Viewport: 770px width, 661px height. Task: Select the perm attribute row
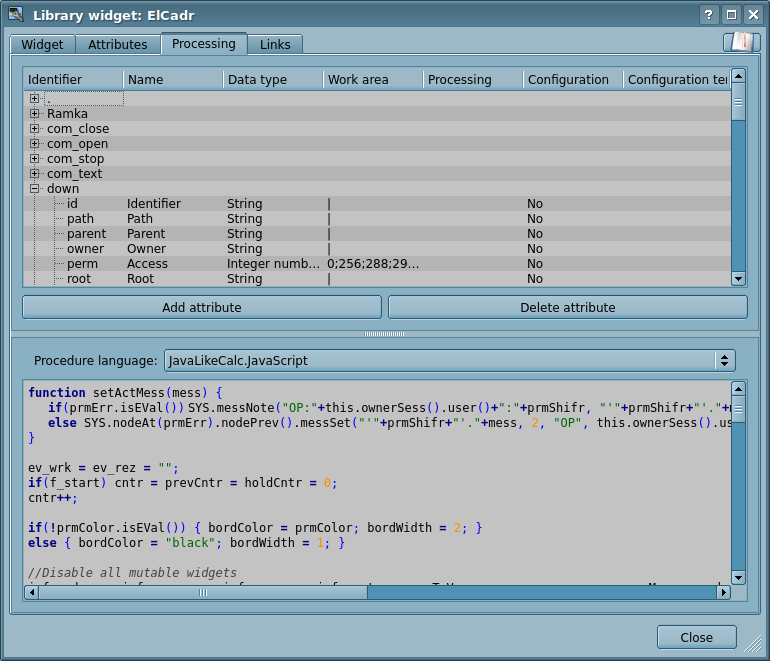(x=80, y=264)
